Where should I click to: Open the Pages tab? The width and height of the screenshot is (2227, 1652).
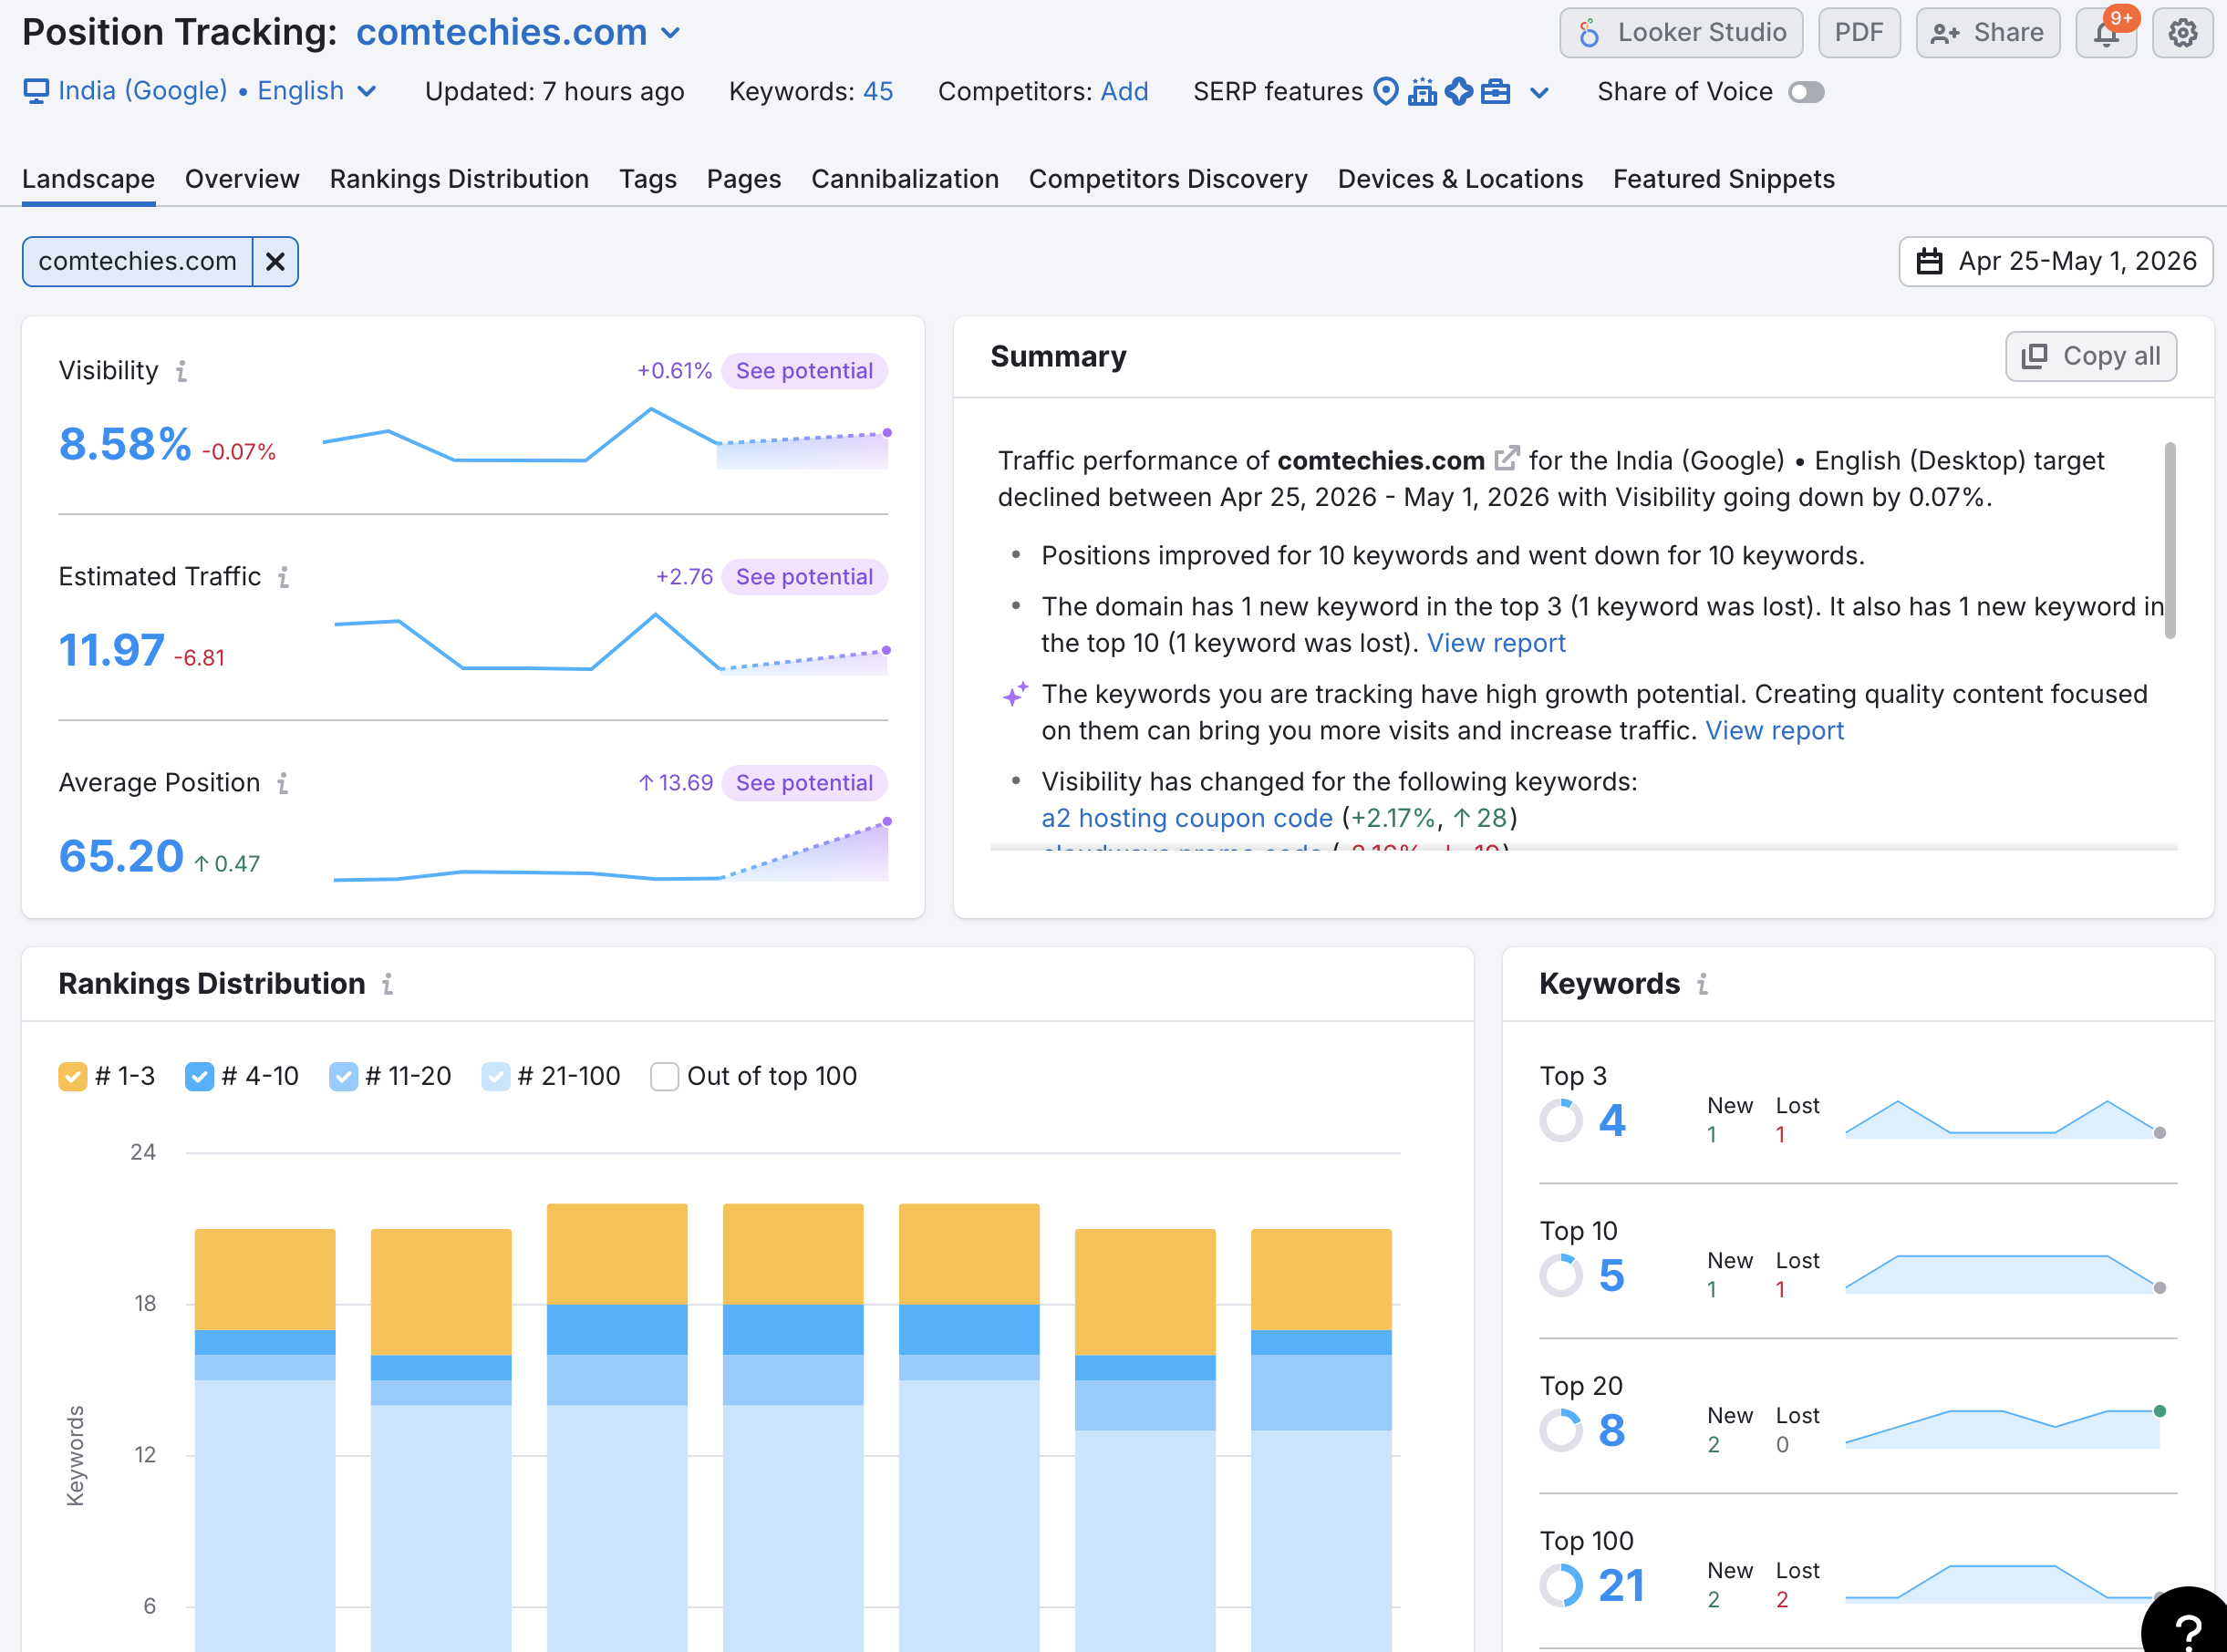[744, 179]
